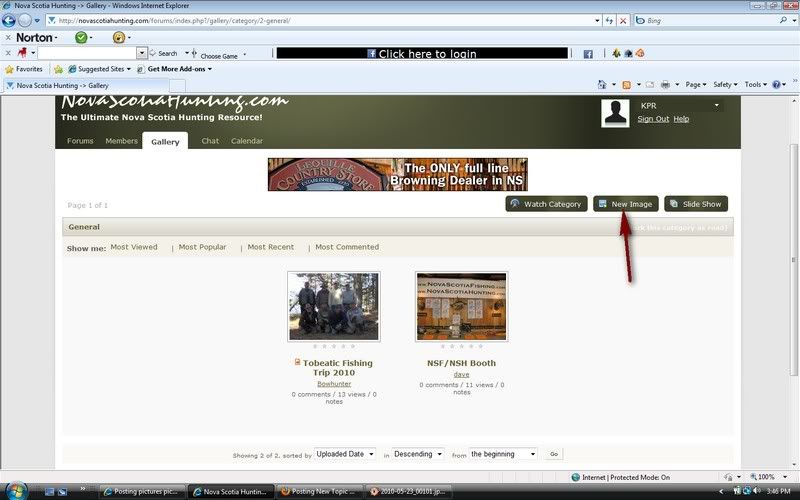This screenshot has height=500, width=800.
Task: Show Most Commented images
Action: [347, 247]
